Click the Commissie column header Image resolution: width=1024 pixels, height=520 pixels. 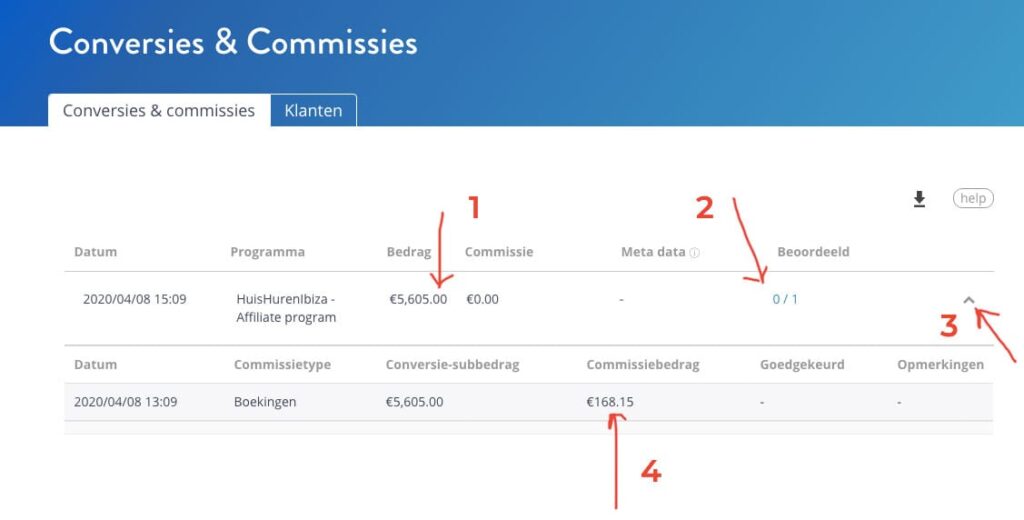coord(499,252)
